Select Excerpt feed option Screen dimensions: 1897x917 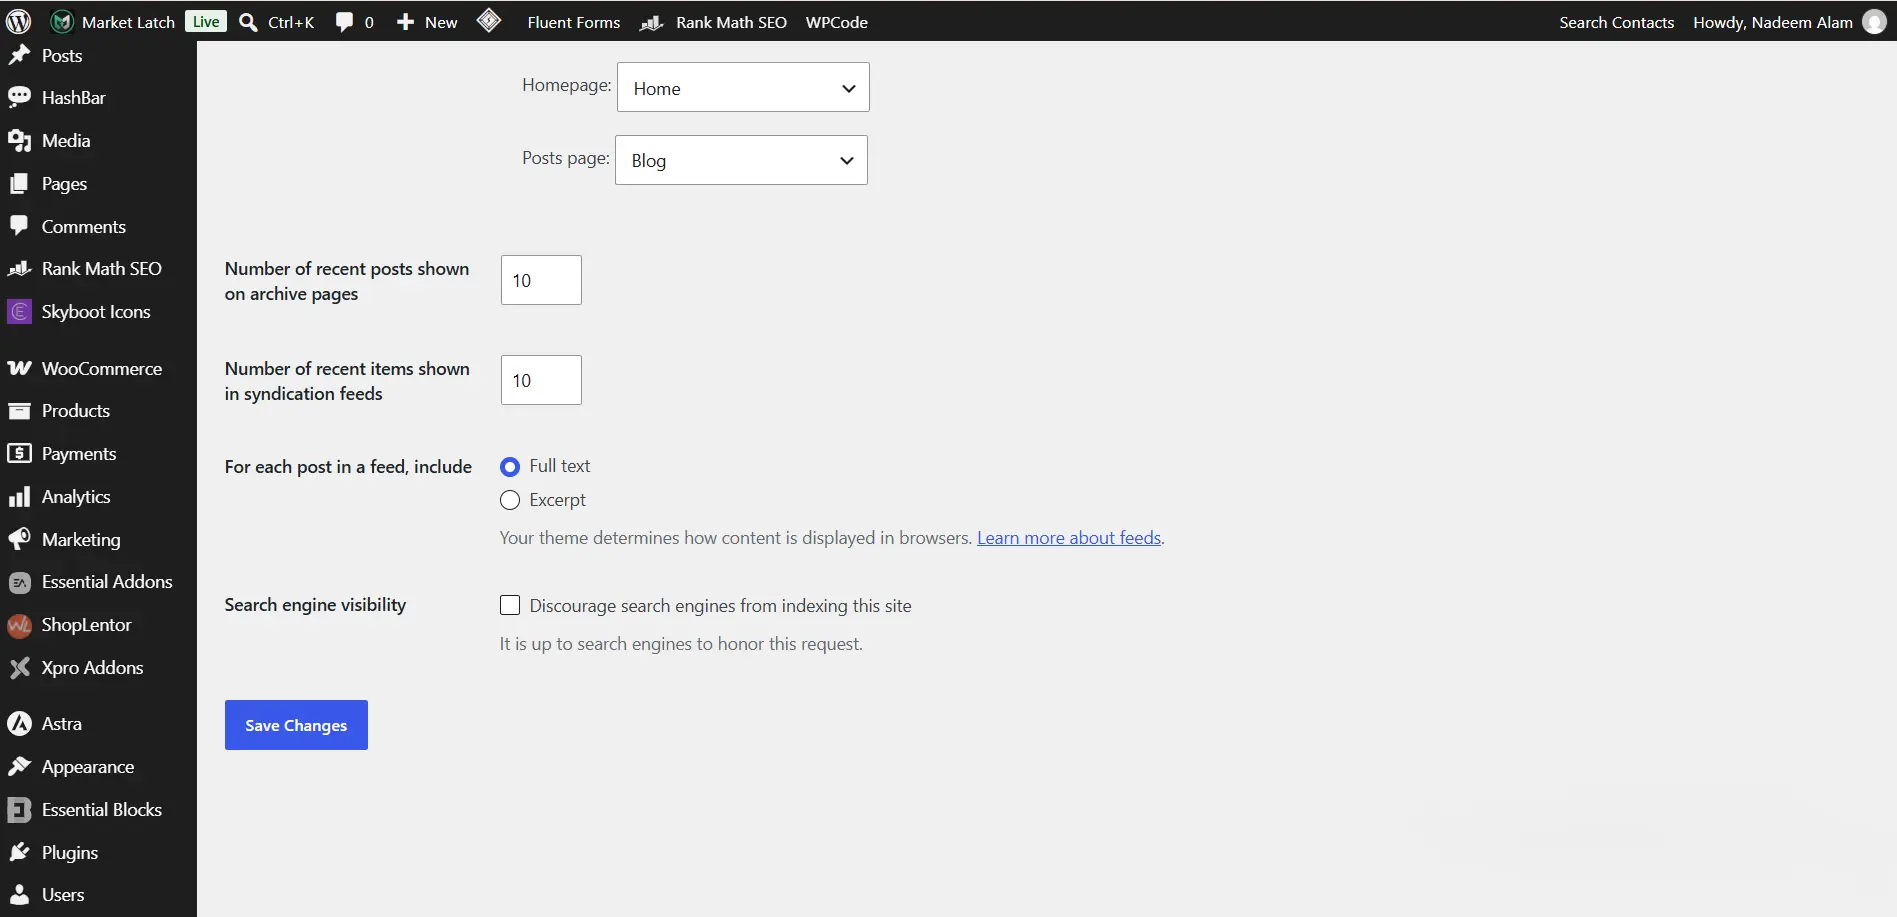(x=510, y=500)
